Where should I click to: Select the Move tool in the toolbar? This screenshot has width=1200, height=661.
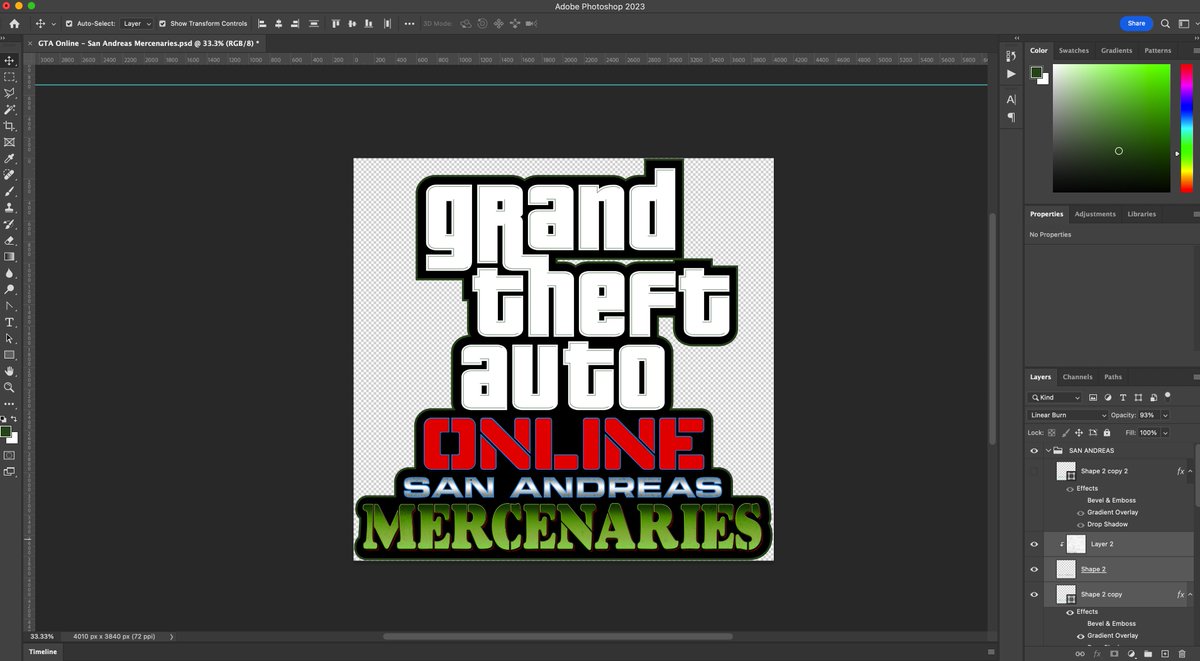point(10,61)
